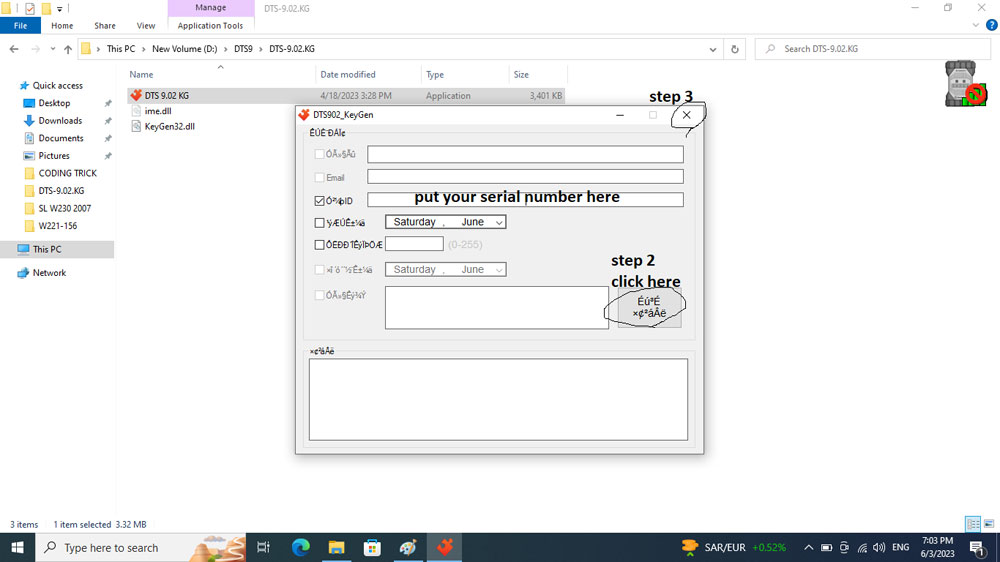The height and width of the screenshot is (562, 1000).
Task: Select KeyGen32.dll in the file list
Action: pos(169,127)
